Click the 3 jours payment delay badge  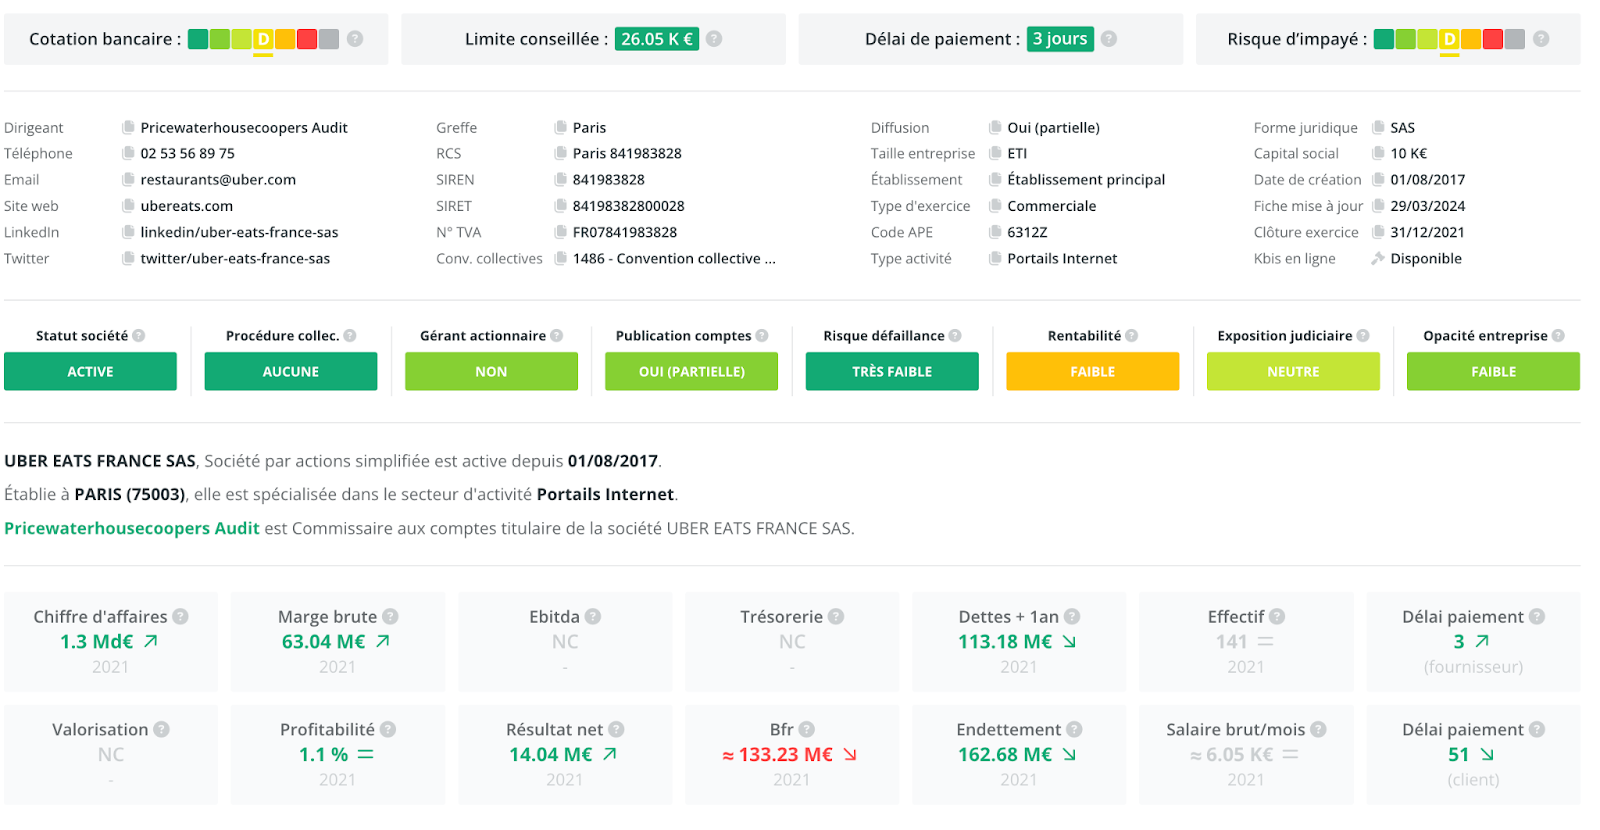[1060, 39]
